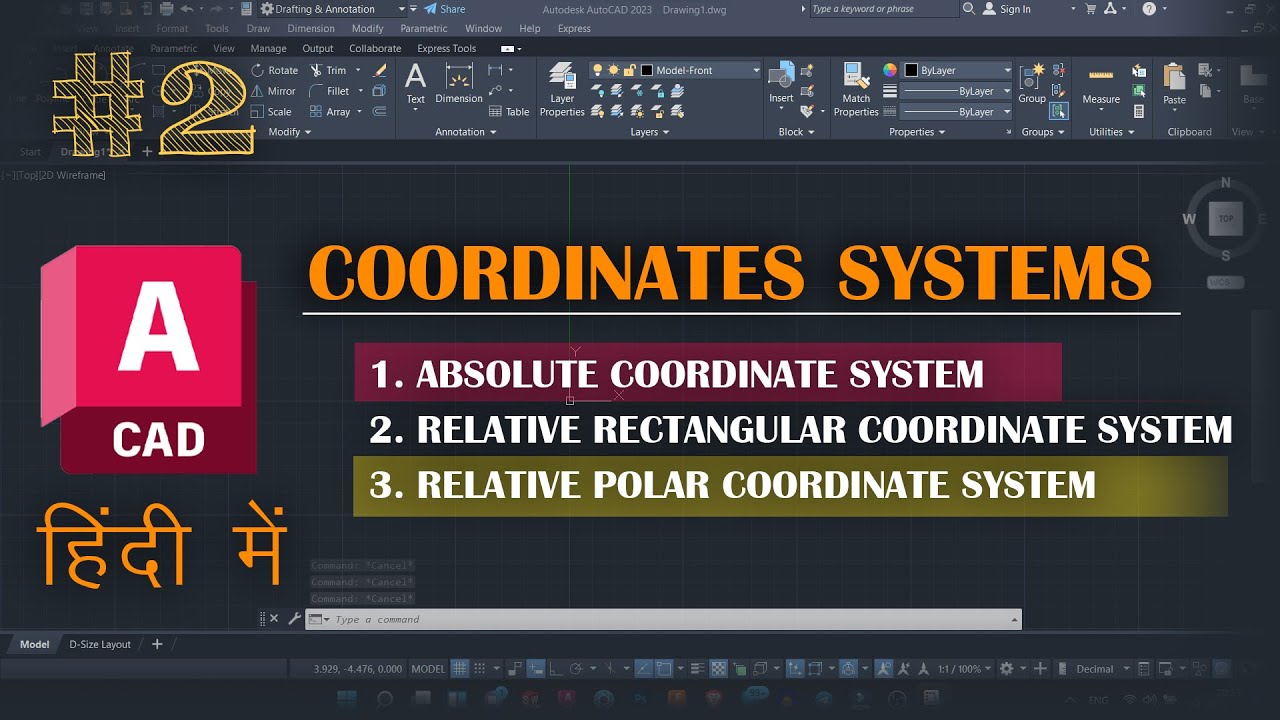The height and width of the screenshot is (720, 1280).
Task: Select the Mirror tool in Modify panel
Action: pos(273,91)
